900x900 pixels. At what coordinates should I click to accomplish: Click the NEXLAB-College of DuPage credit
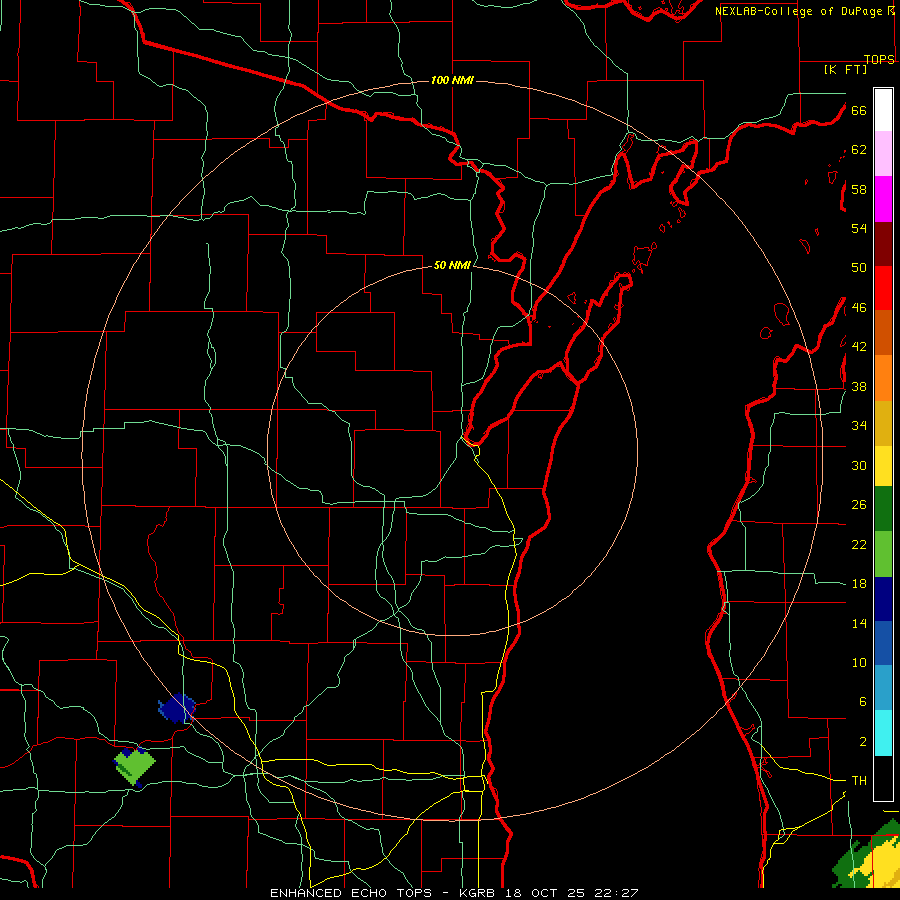click(799, 11)
